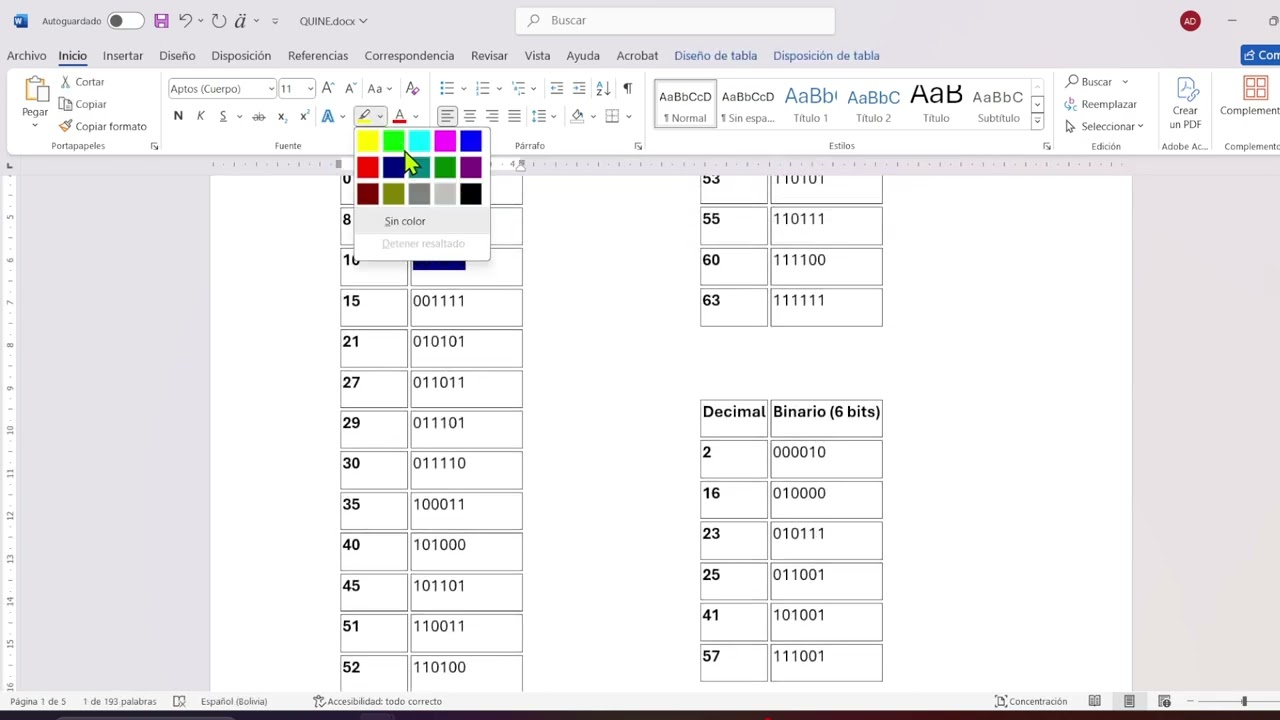The width and height of the screenshot is (1280, 720).
Task: Decrease font size with the small A icon
Action: tap(350, 89)
